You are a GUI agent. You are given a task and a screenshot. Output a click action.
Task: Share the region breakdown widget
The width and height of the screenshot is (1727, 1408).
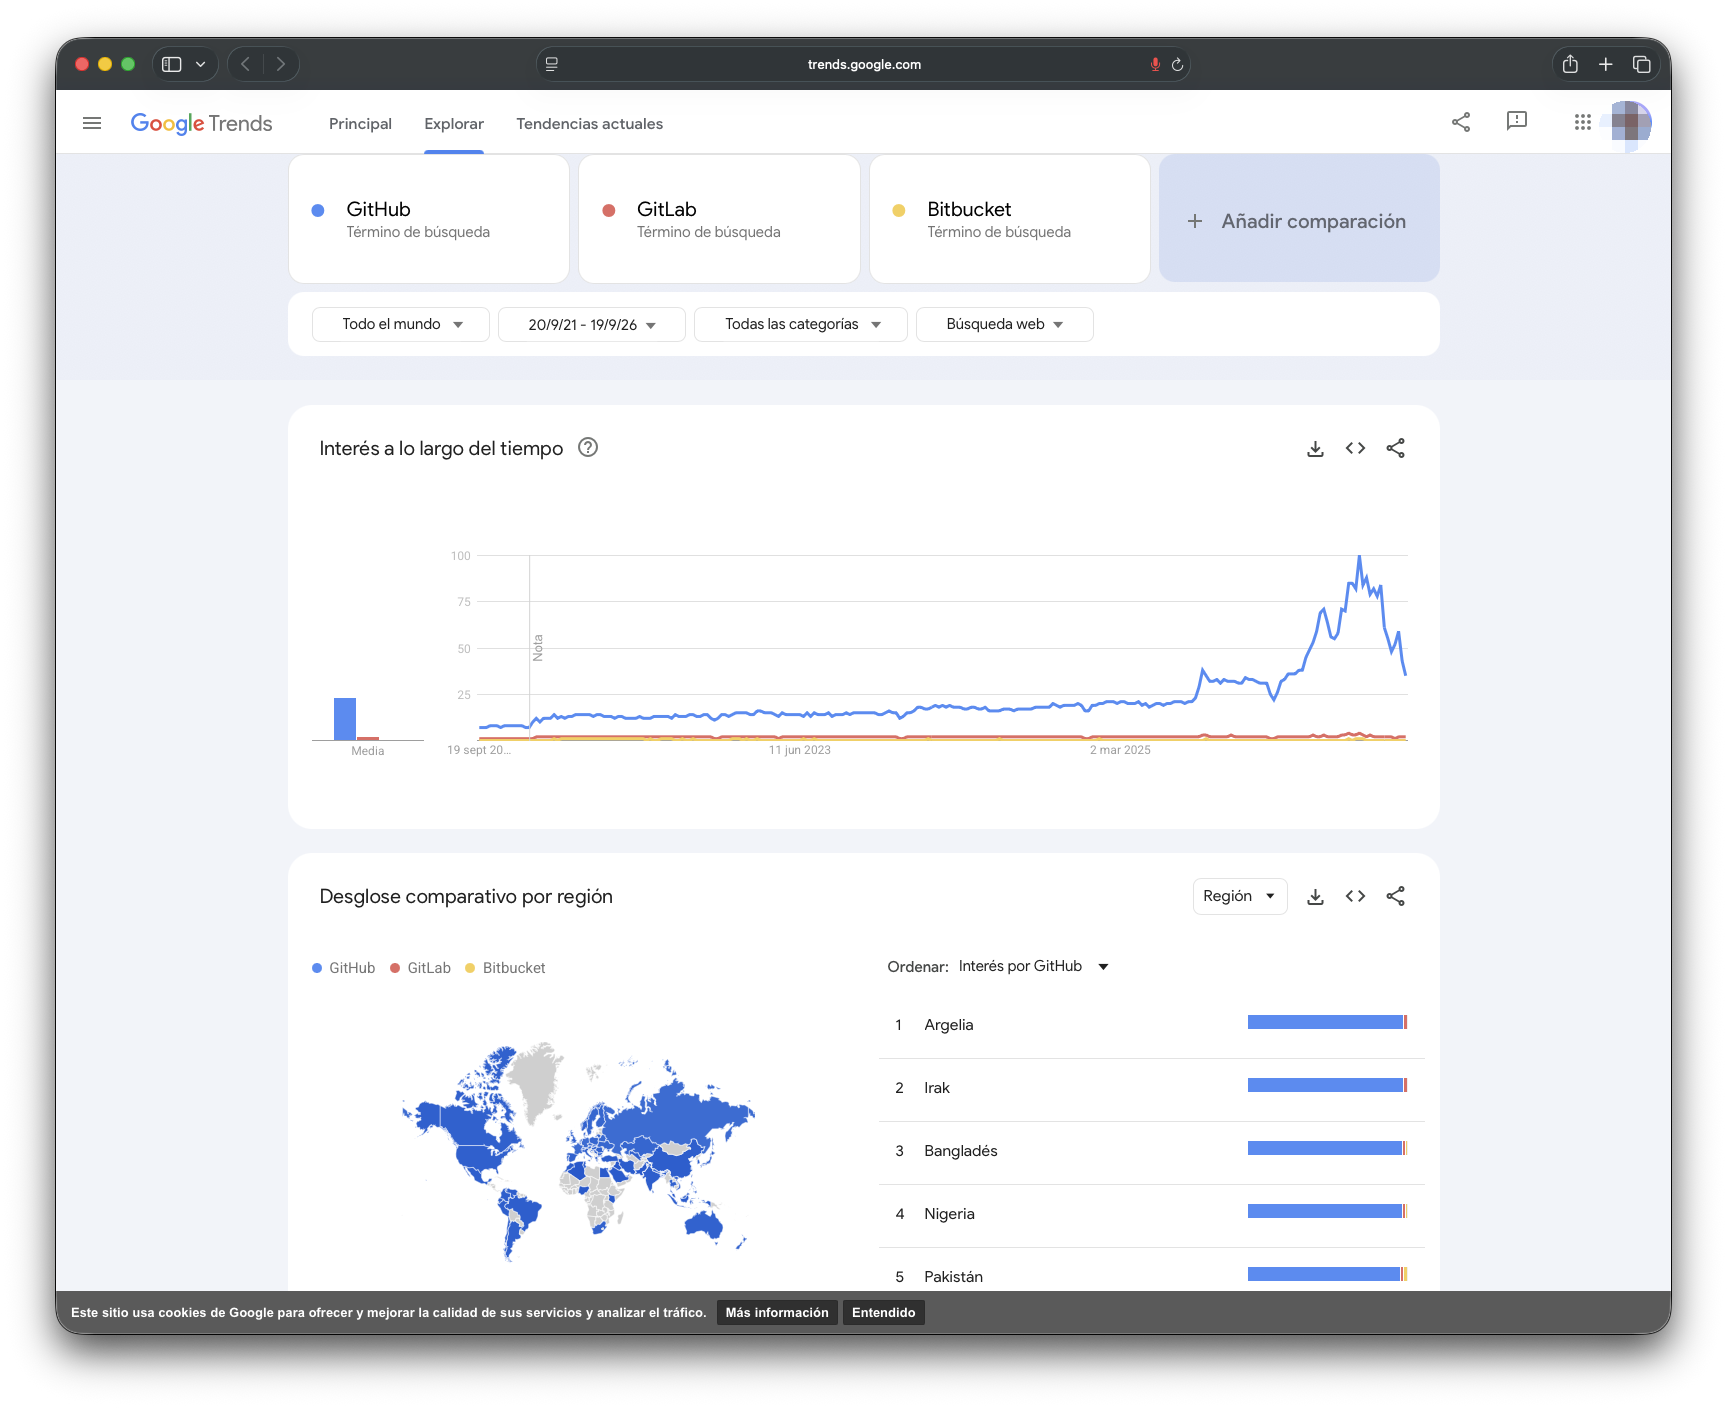pyautogui.click(x=1396, y=896)
